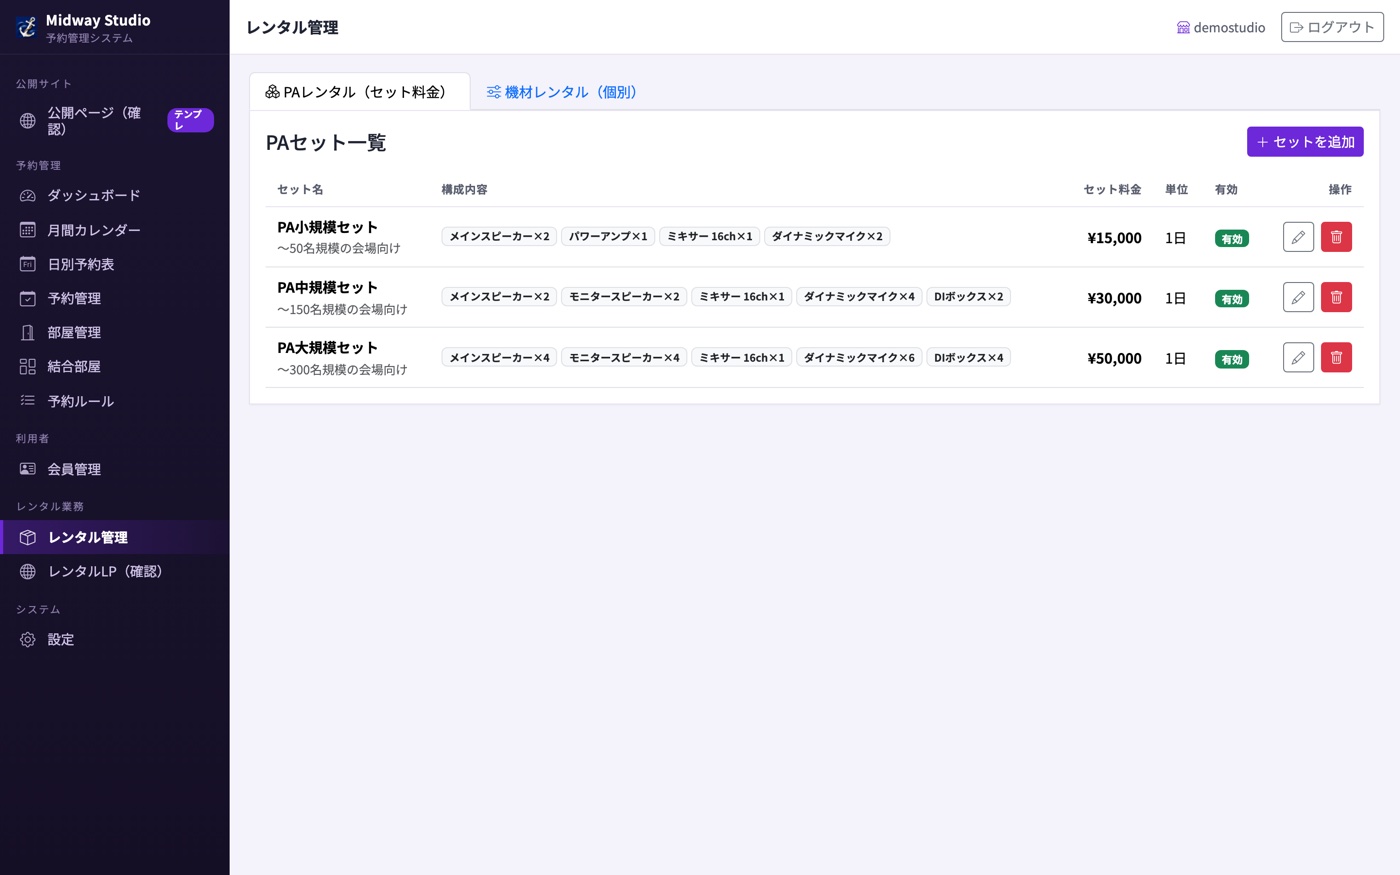1400x875 pixels.
Task: Edit the PA中規模セット row with pencil icon
Action: click(x=1298, y=297)
